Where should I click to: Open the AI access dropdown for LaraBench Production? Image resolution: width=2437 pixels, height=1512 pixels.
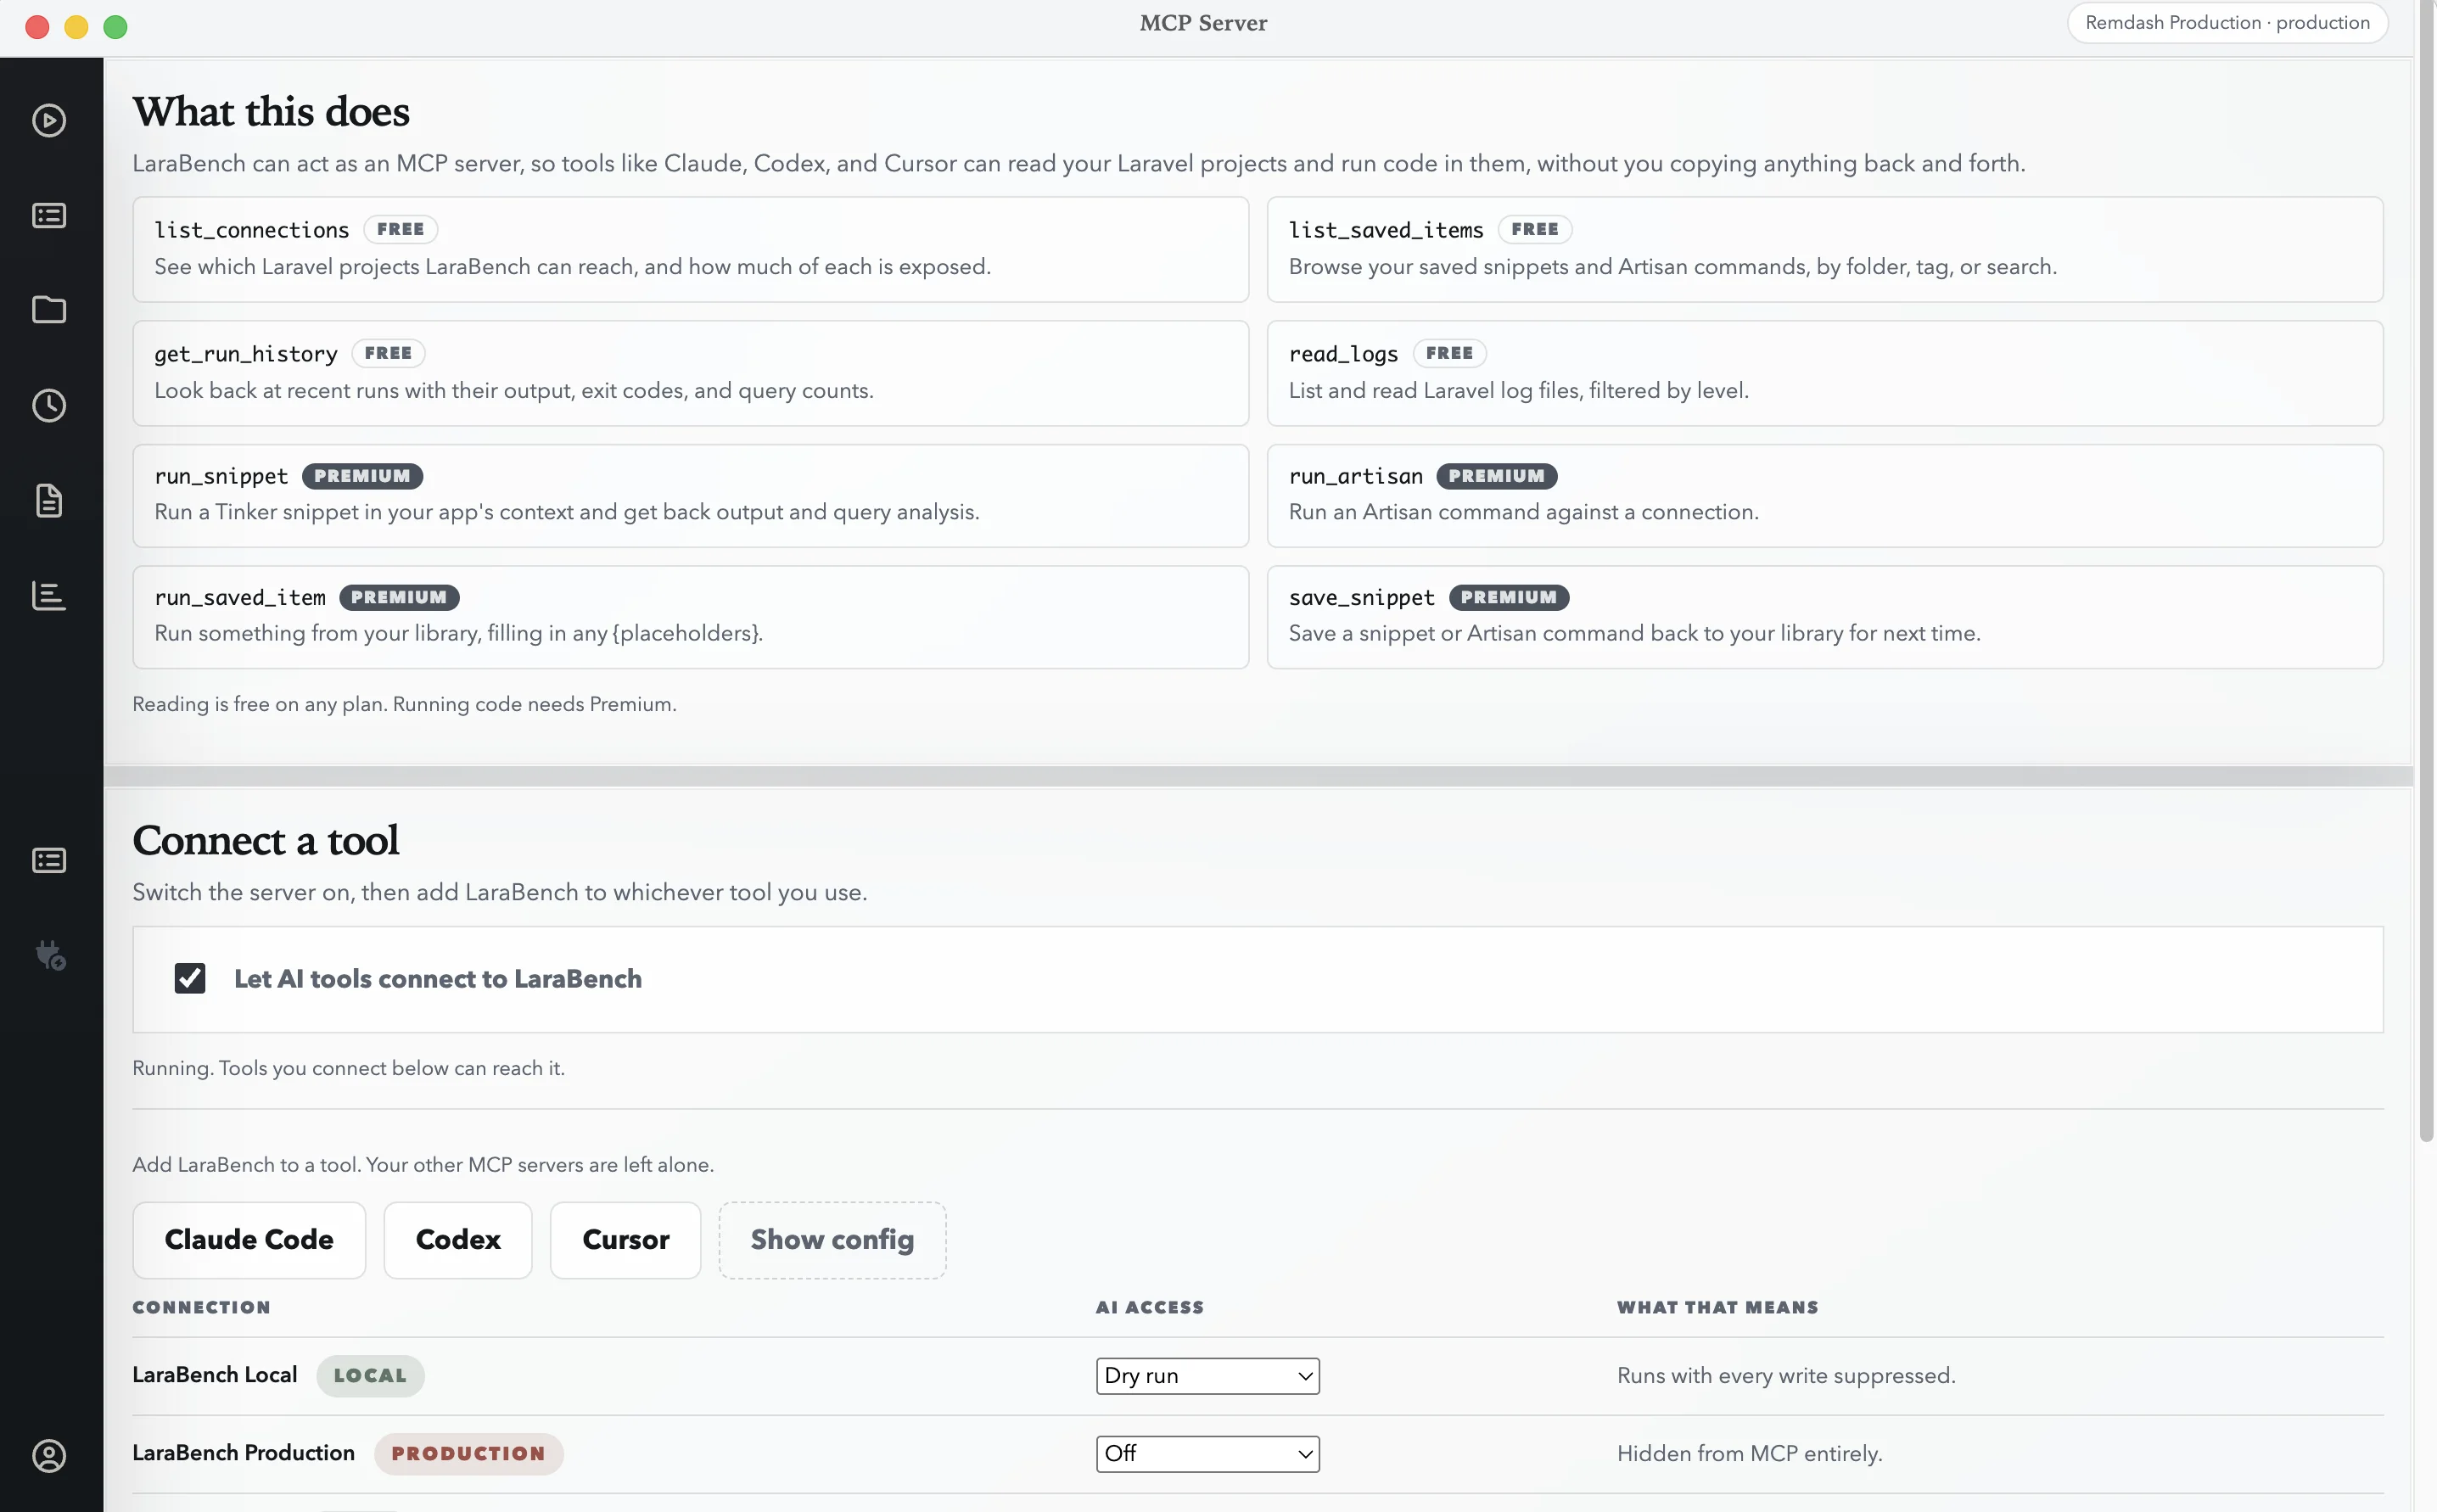tap(1207, 1454)
